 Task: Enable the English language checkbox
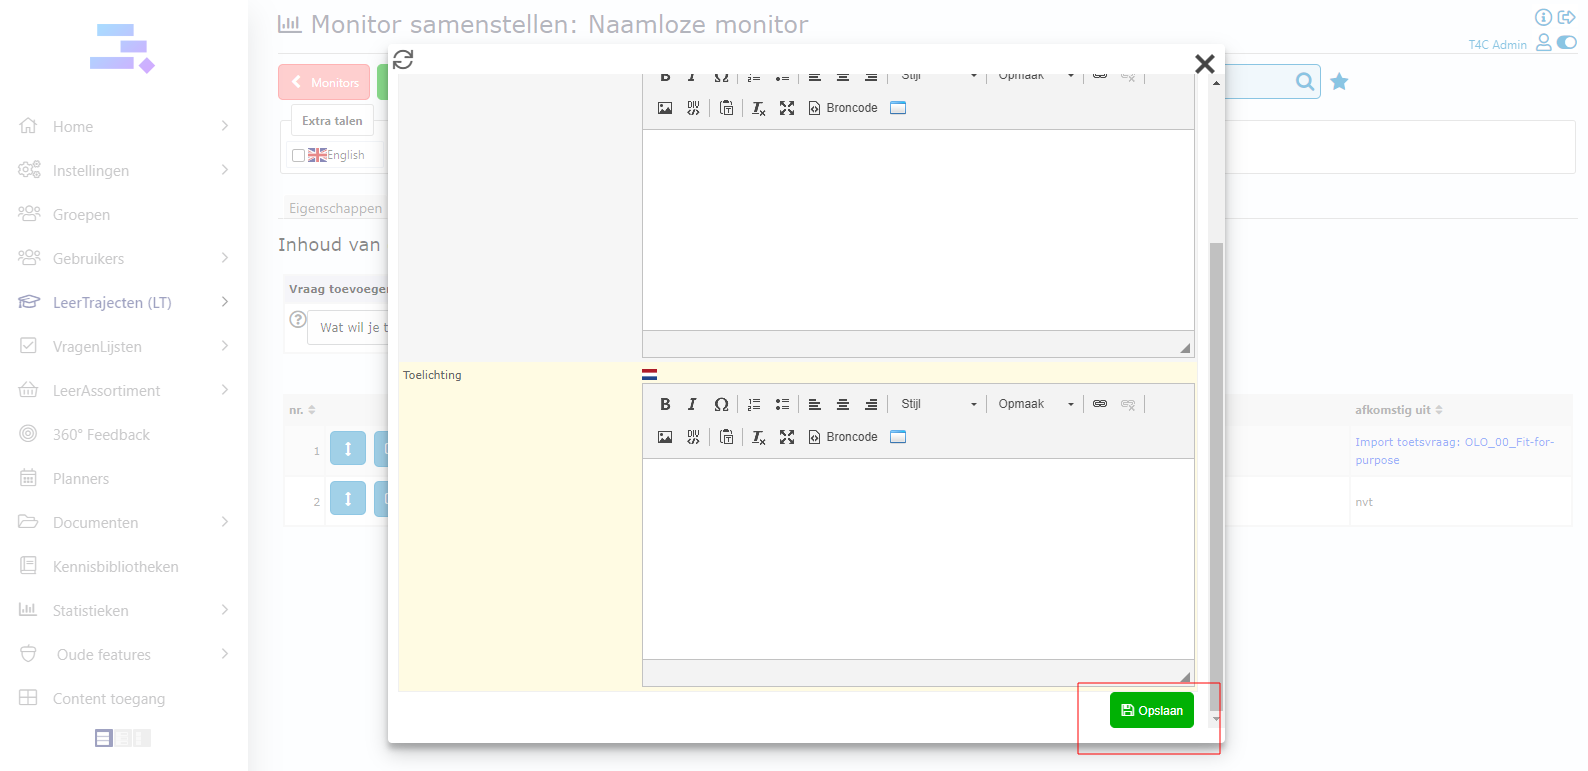point(298,155)
